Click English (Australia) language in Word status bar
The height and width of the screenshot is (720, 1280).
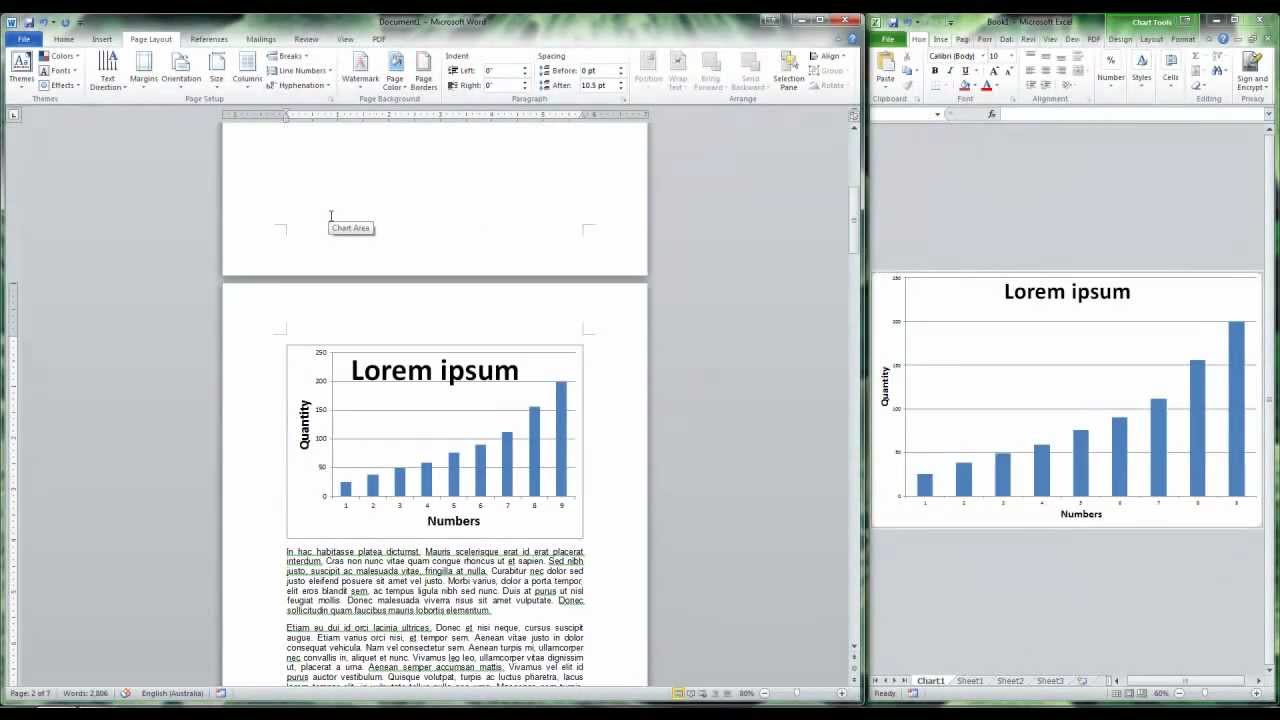(172, 693)
